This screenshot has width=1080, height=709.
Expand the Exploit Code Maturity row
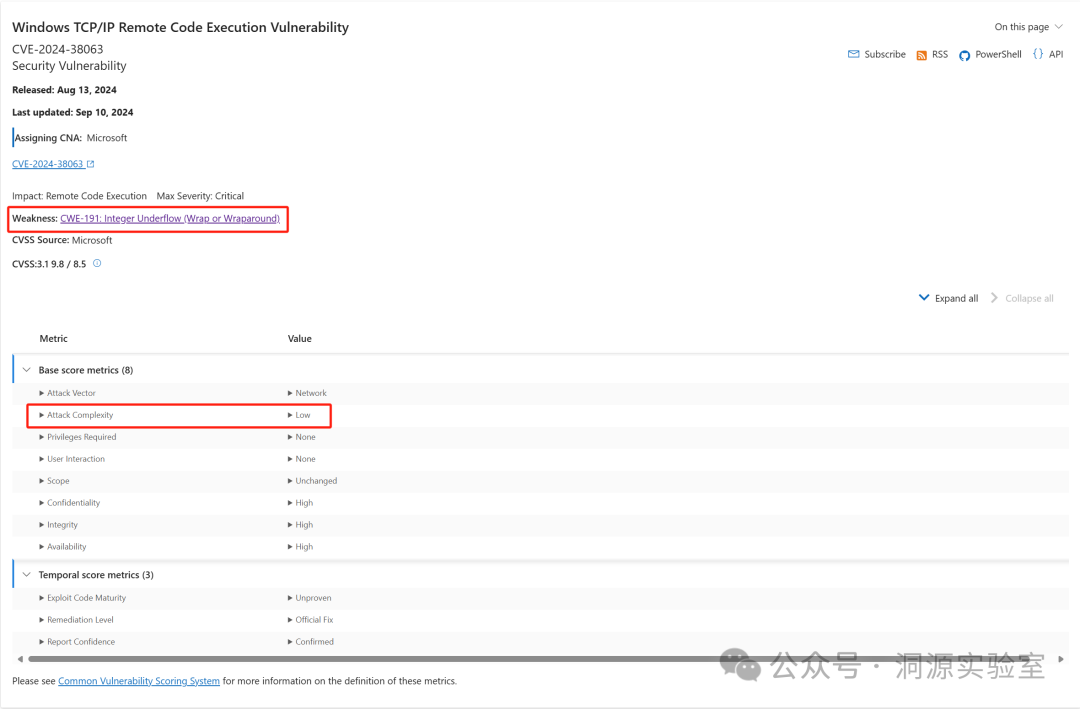click(42, 598)
